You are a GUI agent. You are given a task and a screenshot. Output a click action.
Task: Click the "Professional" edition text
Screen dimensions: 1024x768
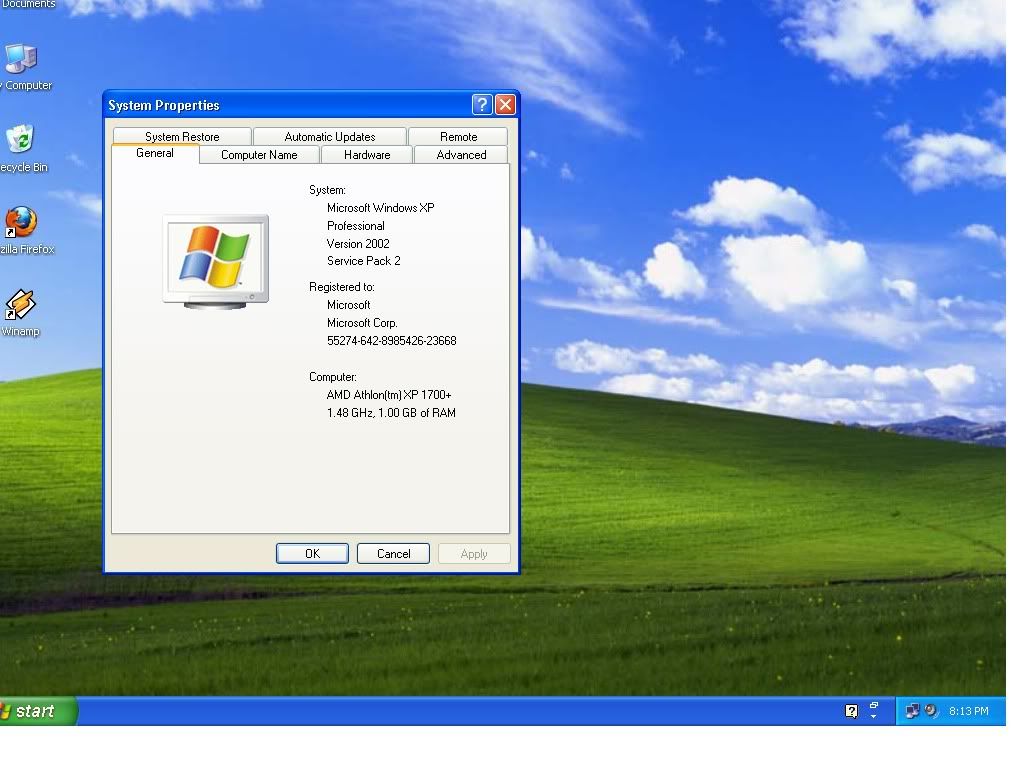click(356, 226)
